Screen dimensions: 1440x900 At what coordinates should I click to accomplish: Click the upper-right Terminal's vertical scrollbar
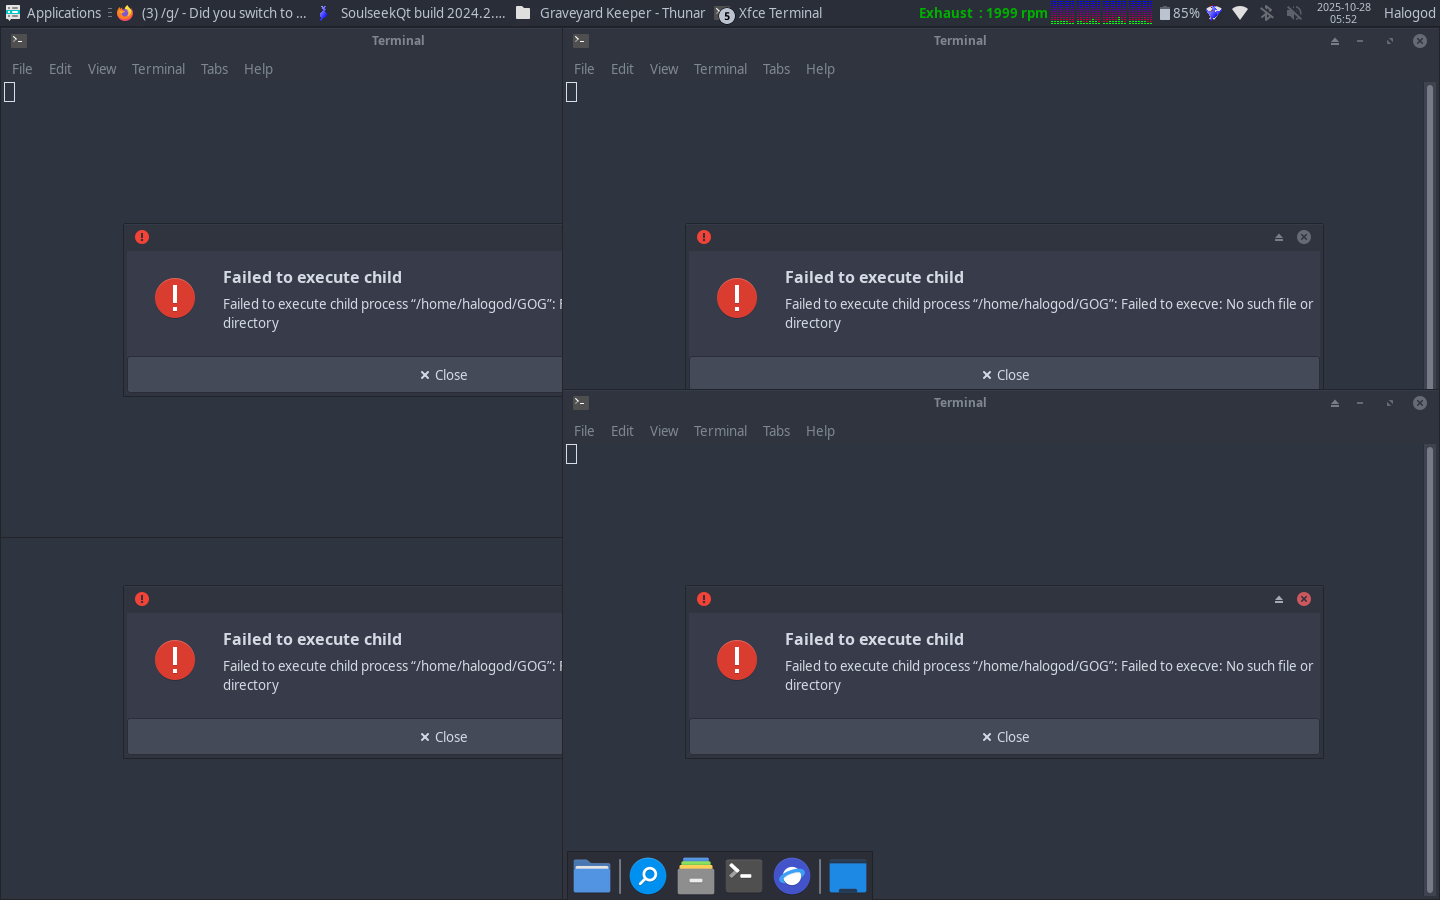[x=1430, y=235]
